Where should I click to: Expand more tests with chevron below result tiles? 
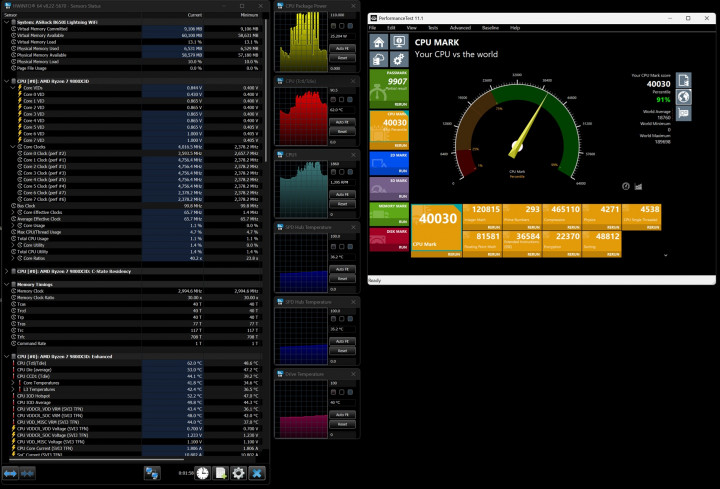tap(665, 255)
